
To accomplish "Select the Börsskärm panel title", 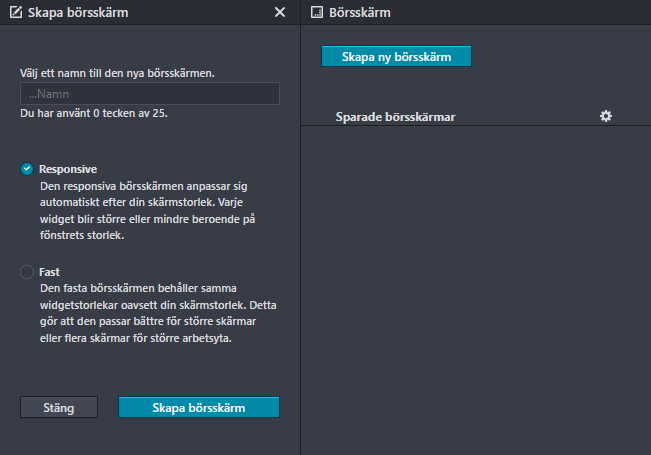I will click(360, 12).
